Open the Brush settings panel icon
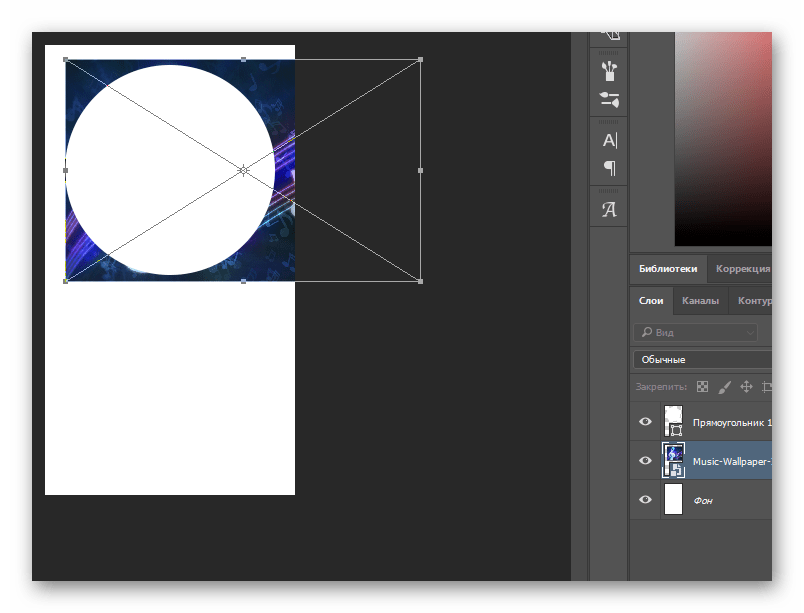804x613 pixels. [x=609, y=99]
